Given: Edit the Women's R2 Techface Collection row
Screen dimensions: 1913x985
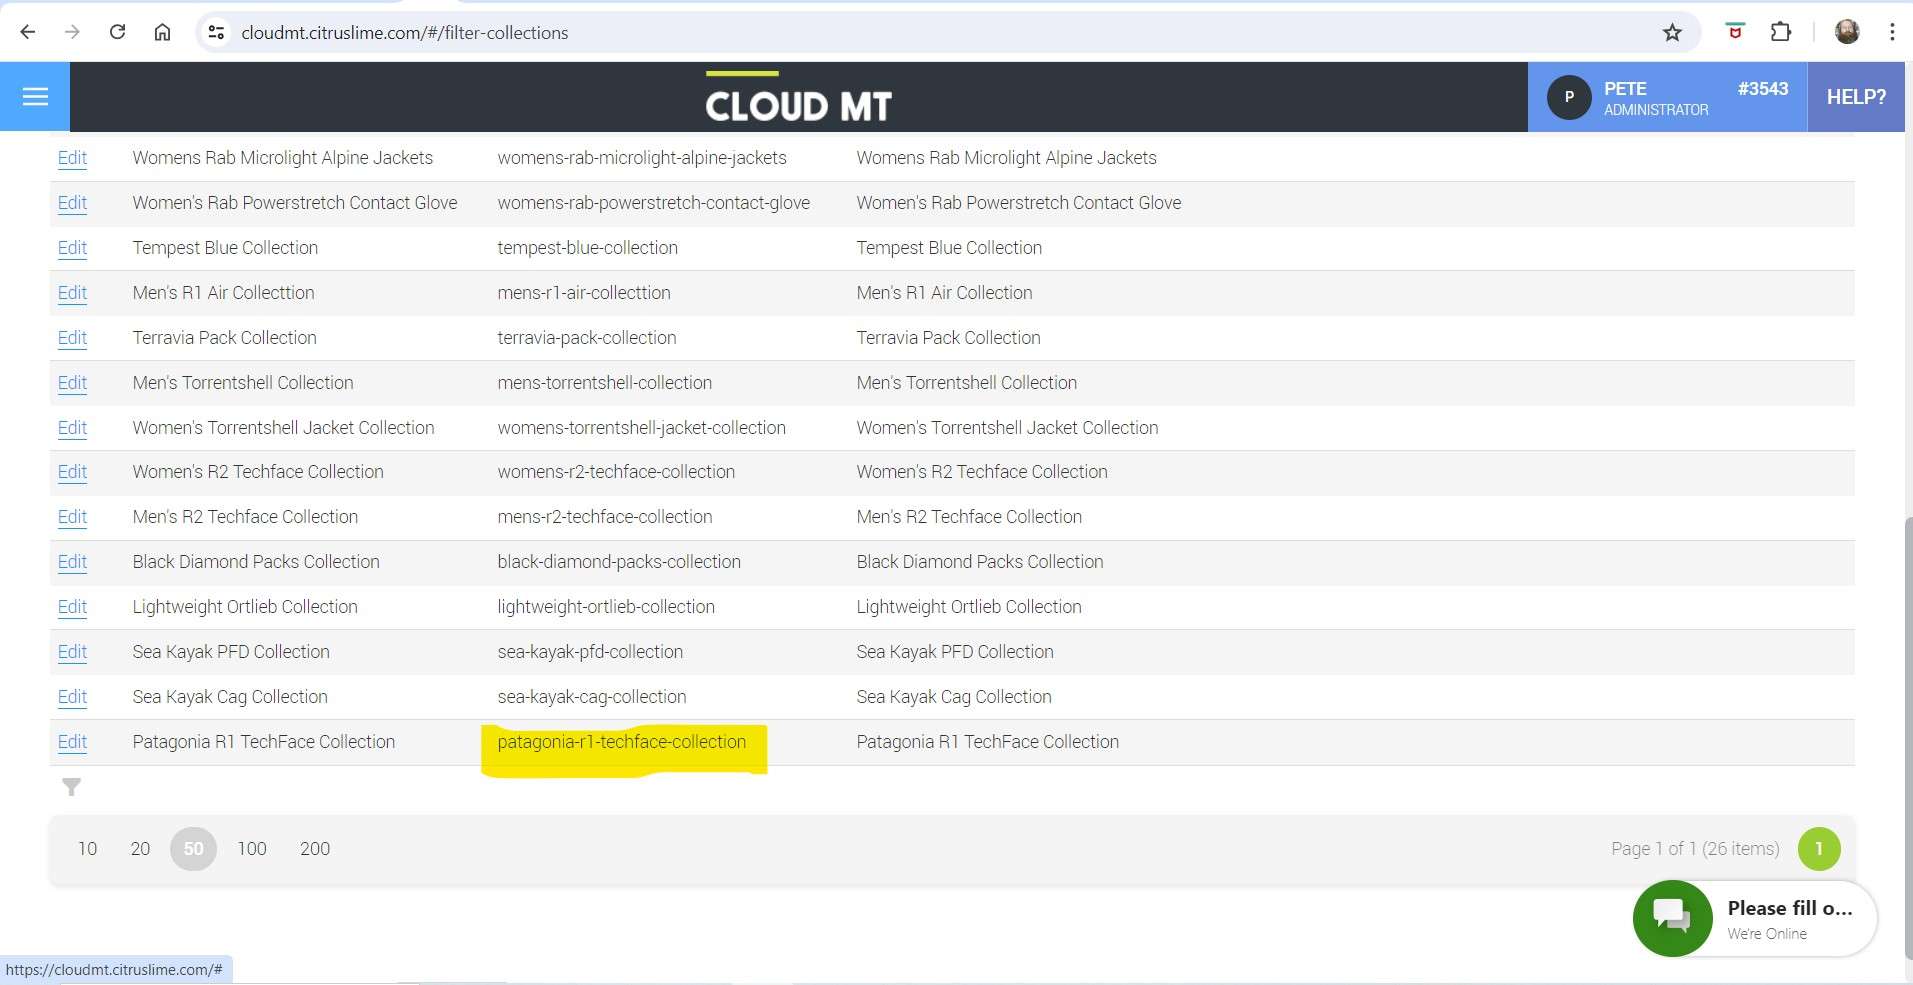Looking at the screenshot, I should pyautogui.click(x=72, y=472).
